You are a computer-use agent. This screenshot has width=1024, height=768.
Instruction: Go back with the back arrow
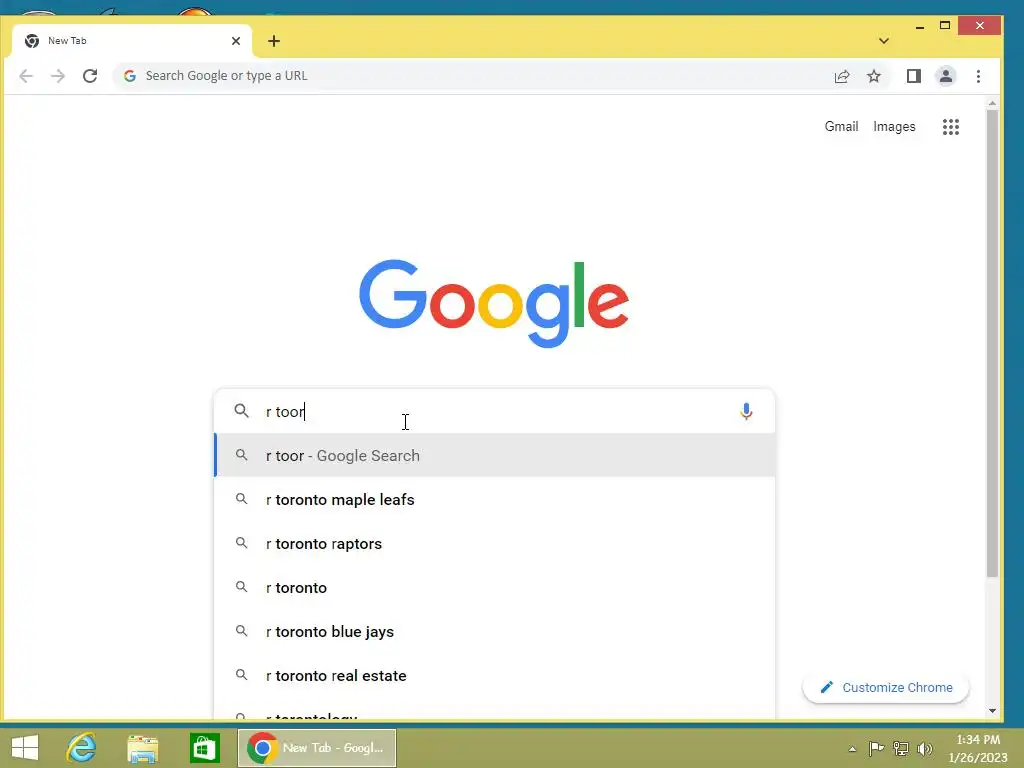click(25, 76)
